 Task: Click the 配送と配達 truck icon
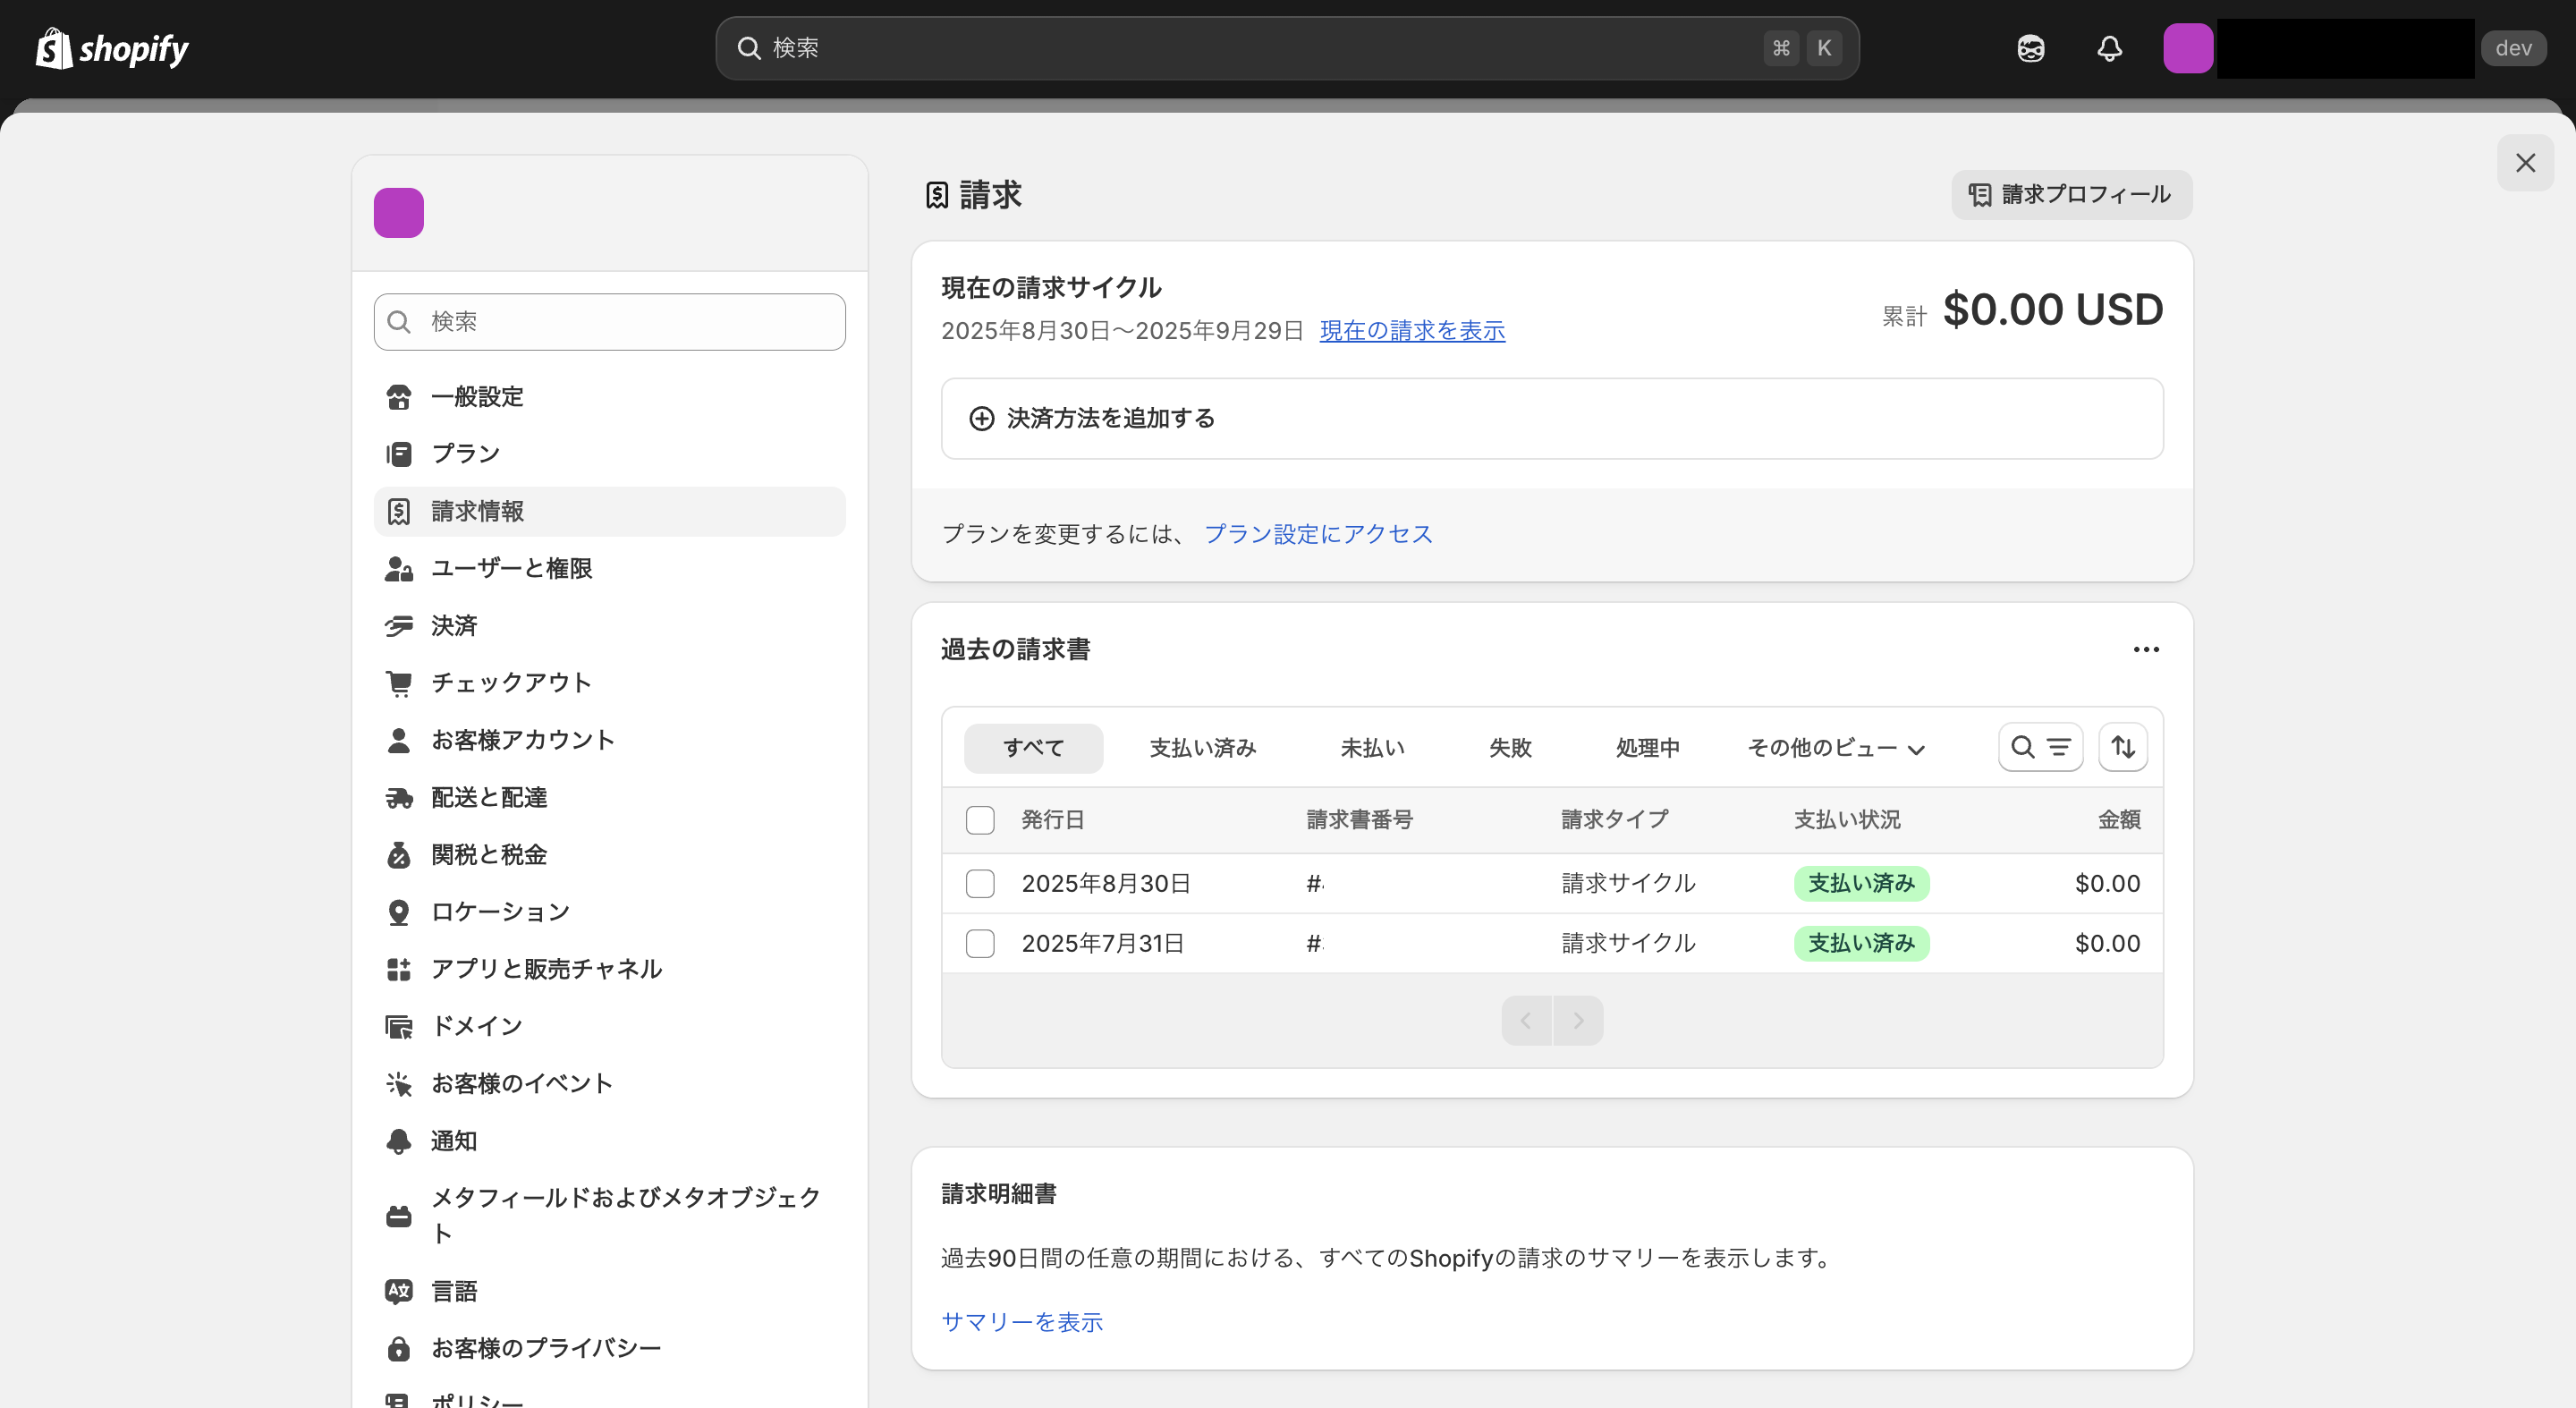[398, 798]
